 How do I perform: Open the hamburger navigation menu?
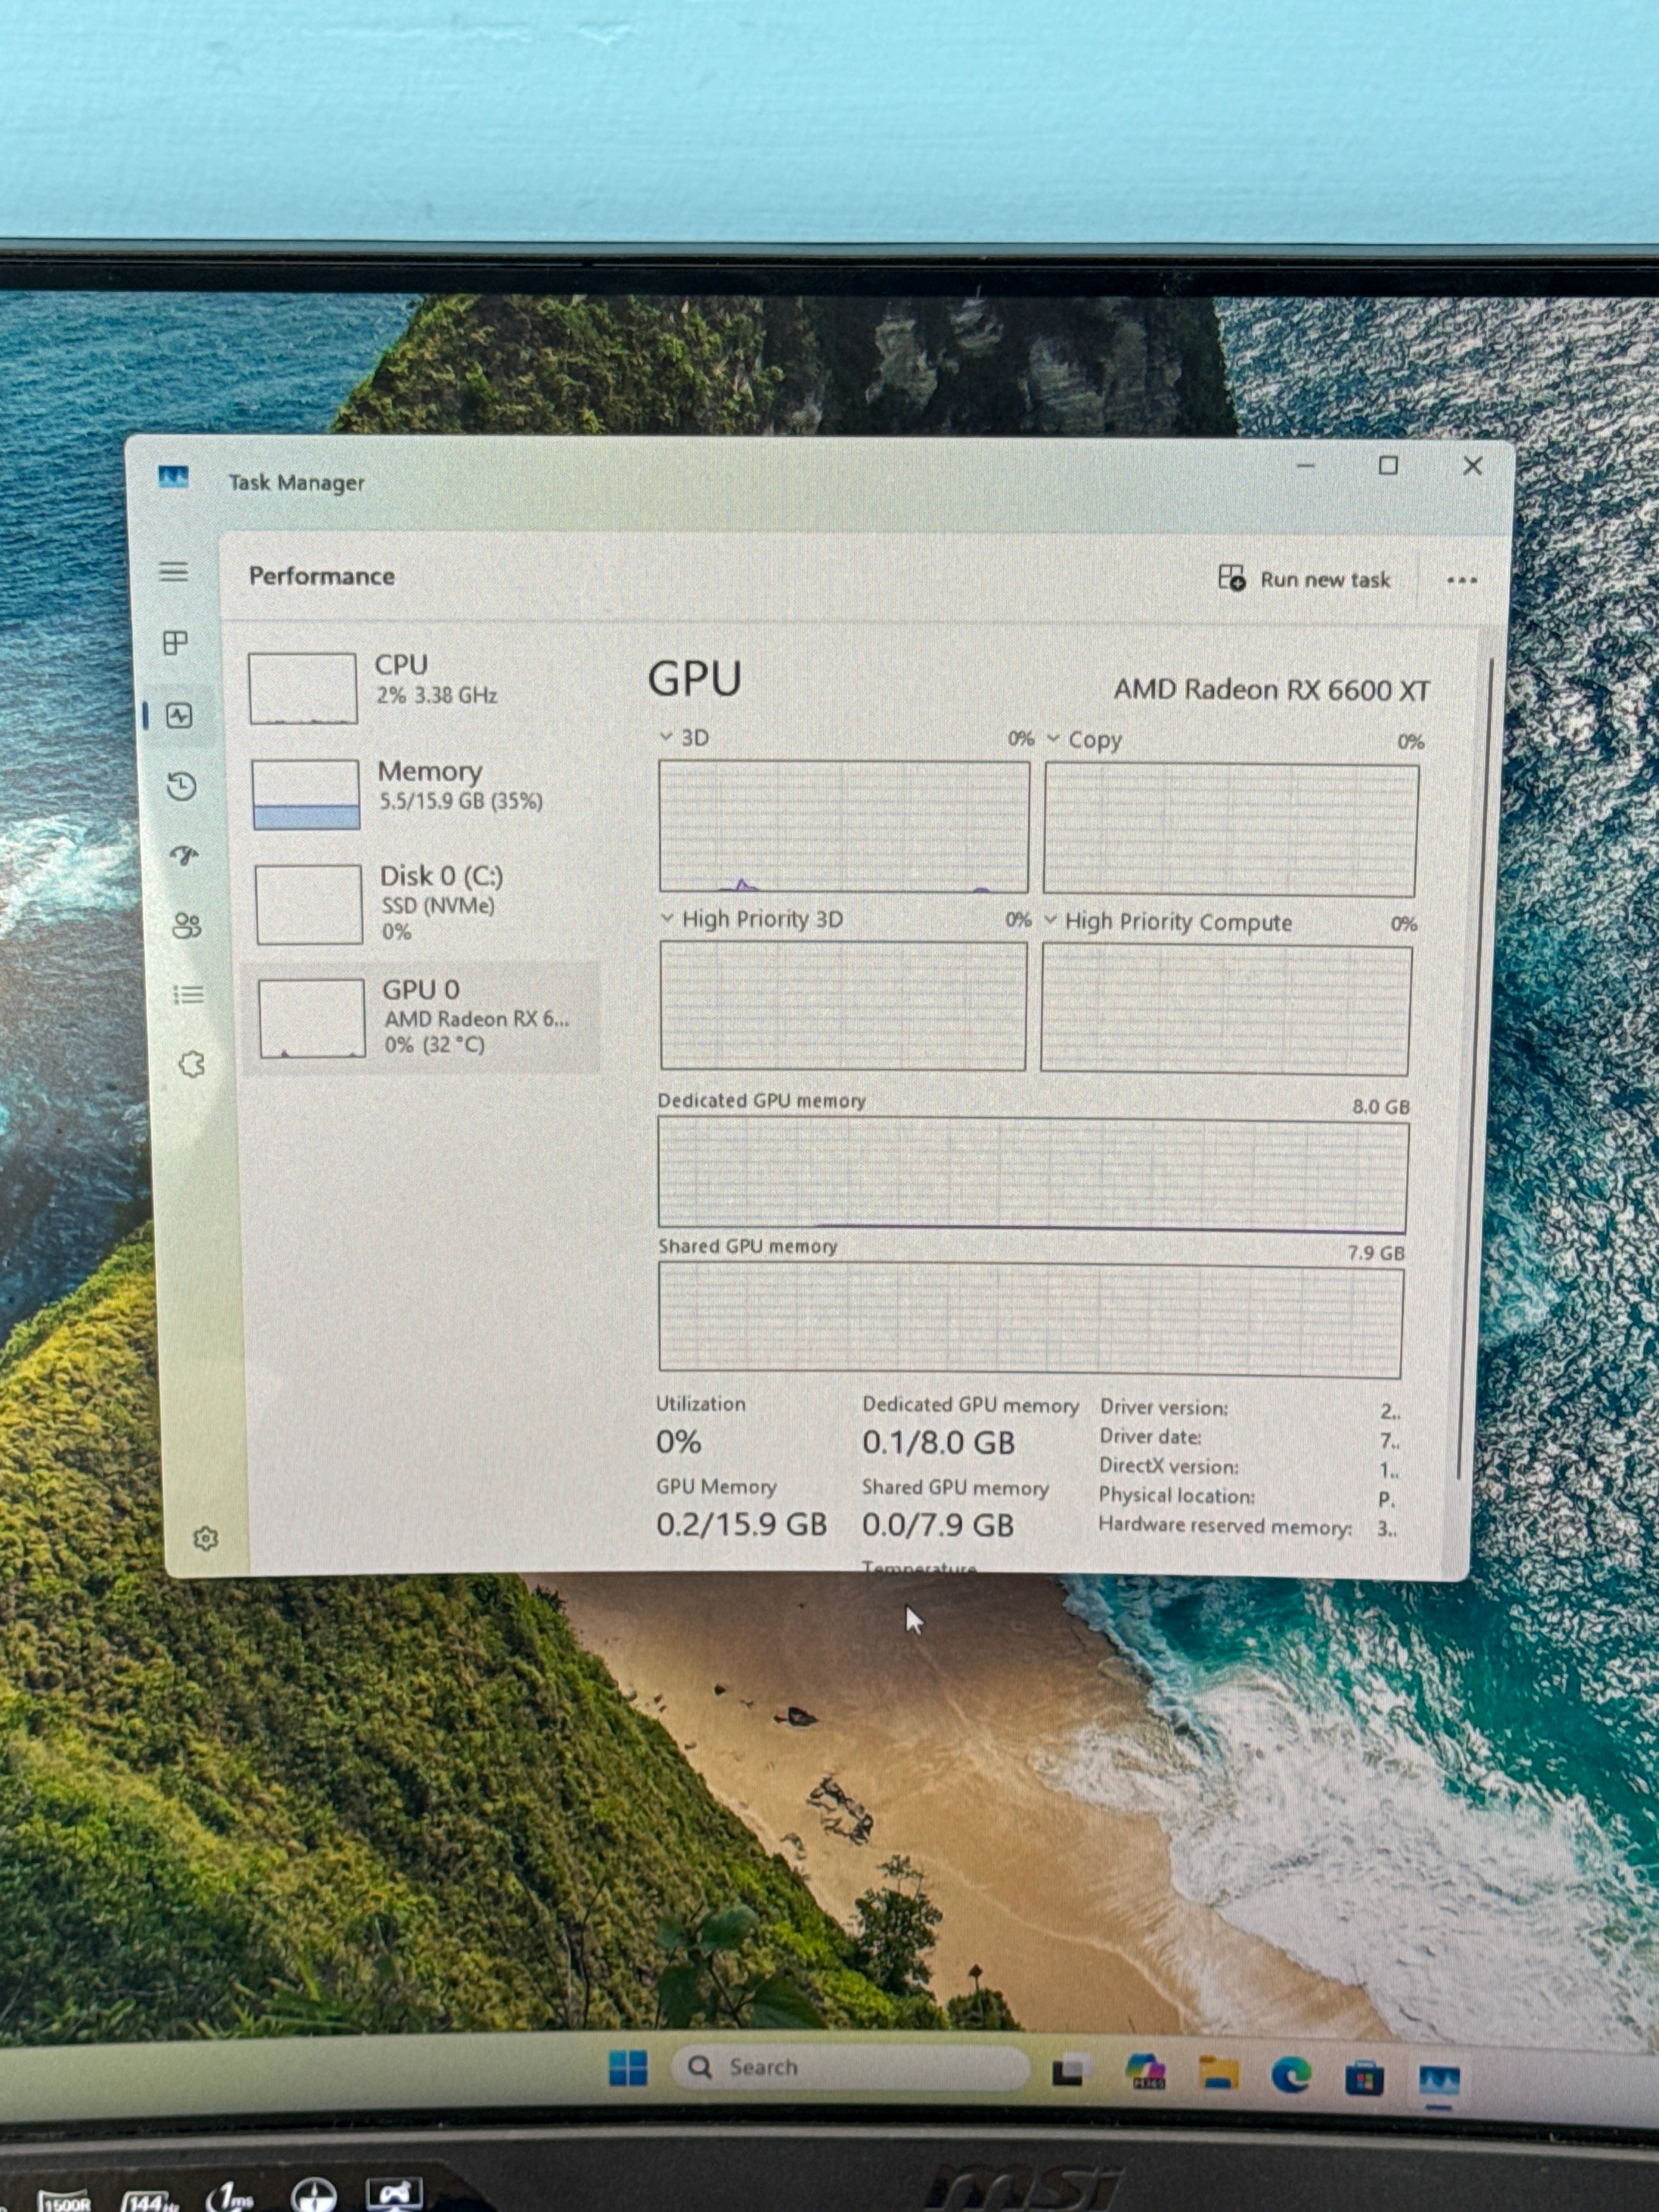pos(174,571)
